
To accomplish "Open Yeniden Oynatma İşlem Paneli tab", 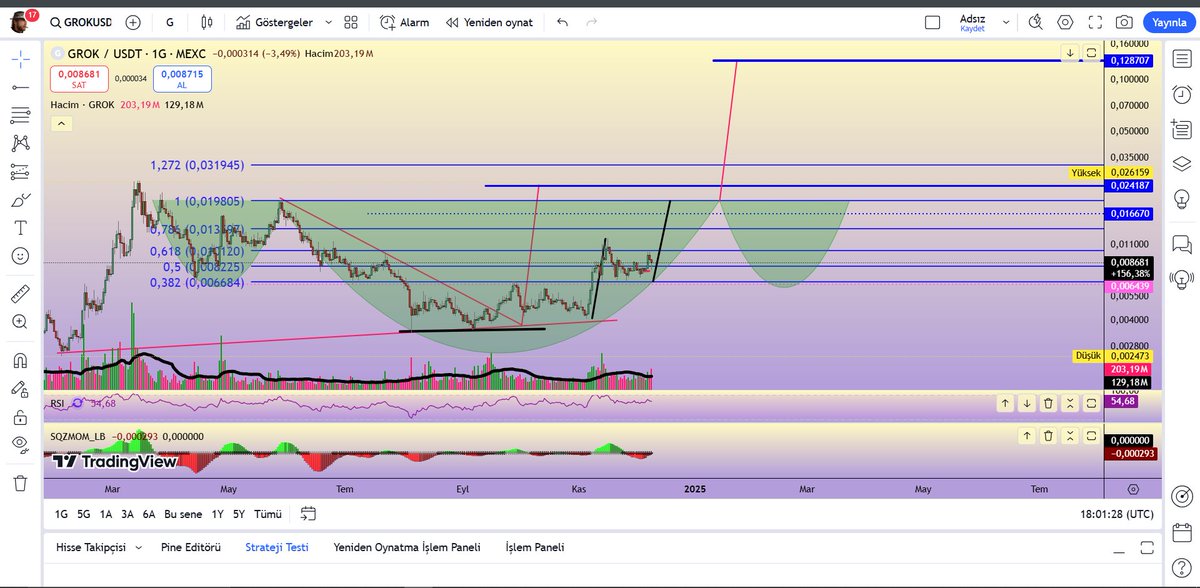I will [407, 547].
